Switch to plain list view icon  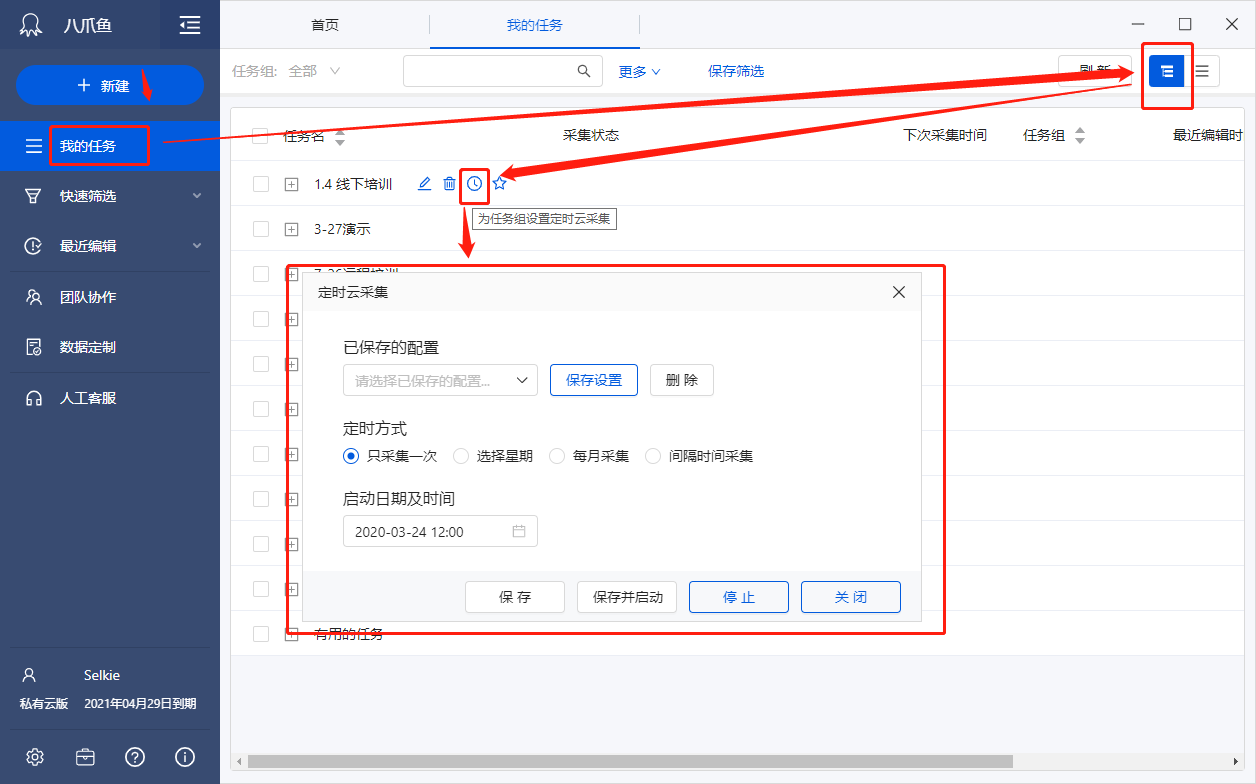click(1202, 71)
